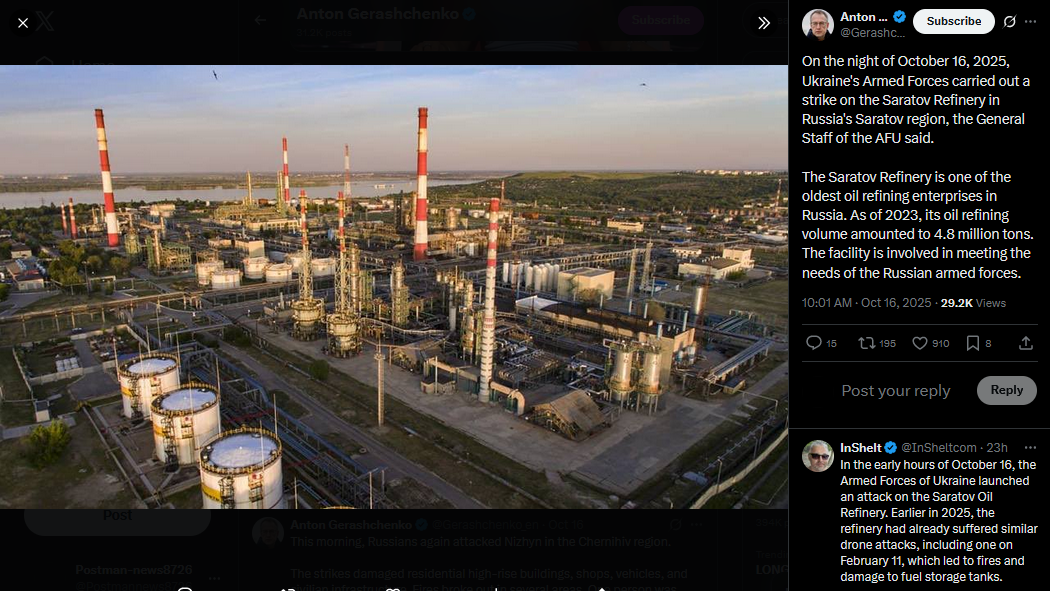Click the Saratov refinery photo

[x=394, y=286]
